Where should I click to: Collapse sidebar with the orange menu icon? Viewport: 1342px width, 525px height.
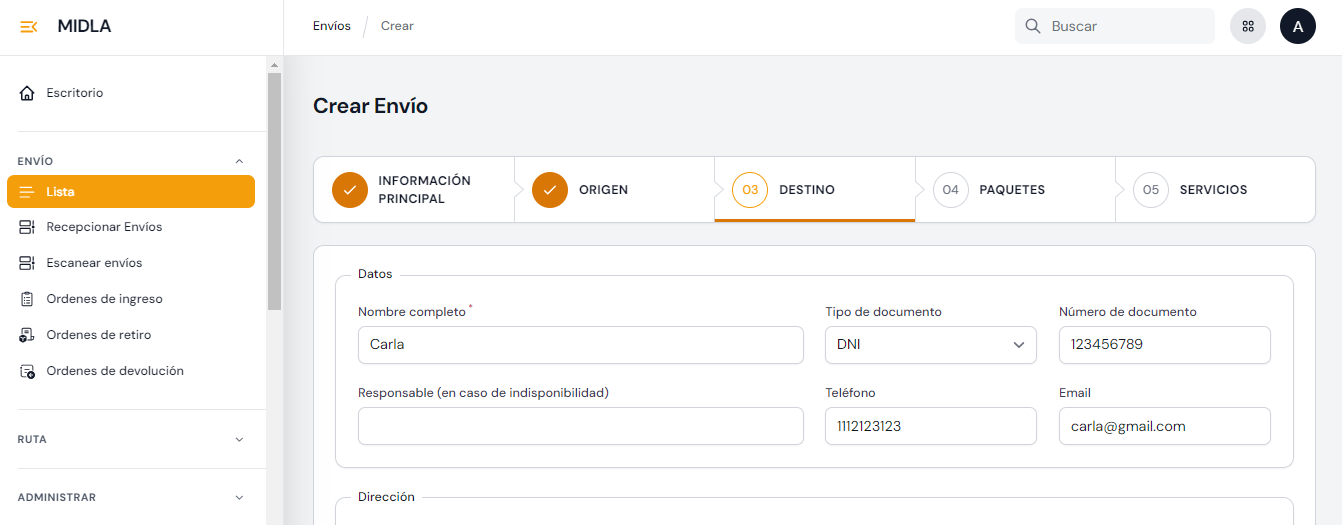(x=28, y=27)
